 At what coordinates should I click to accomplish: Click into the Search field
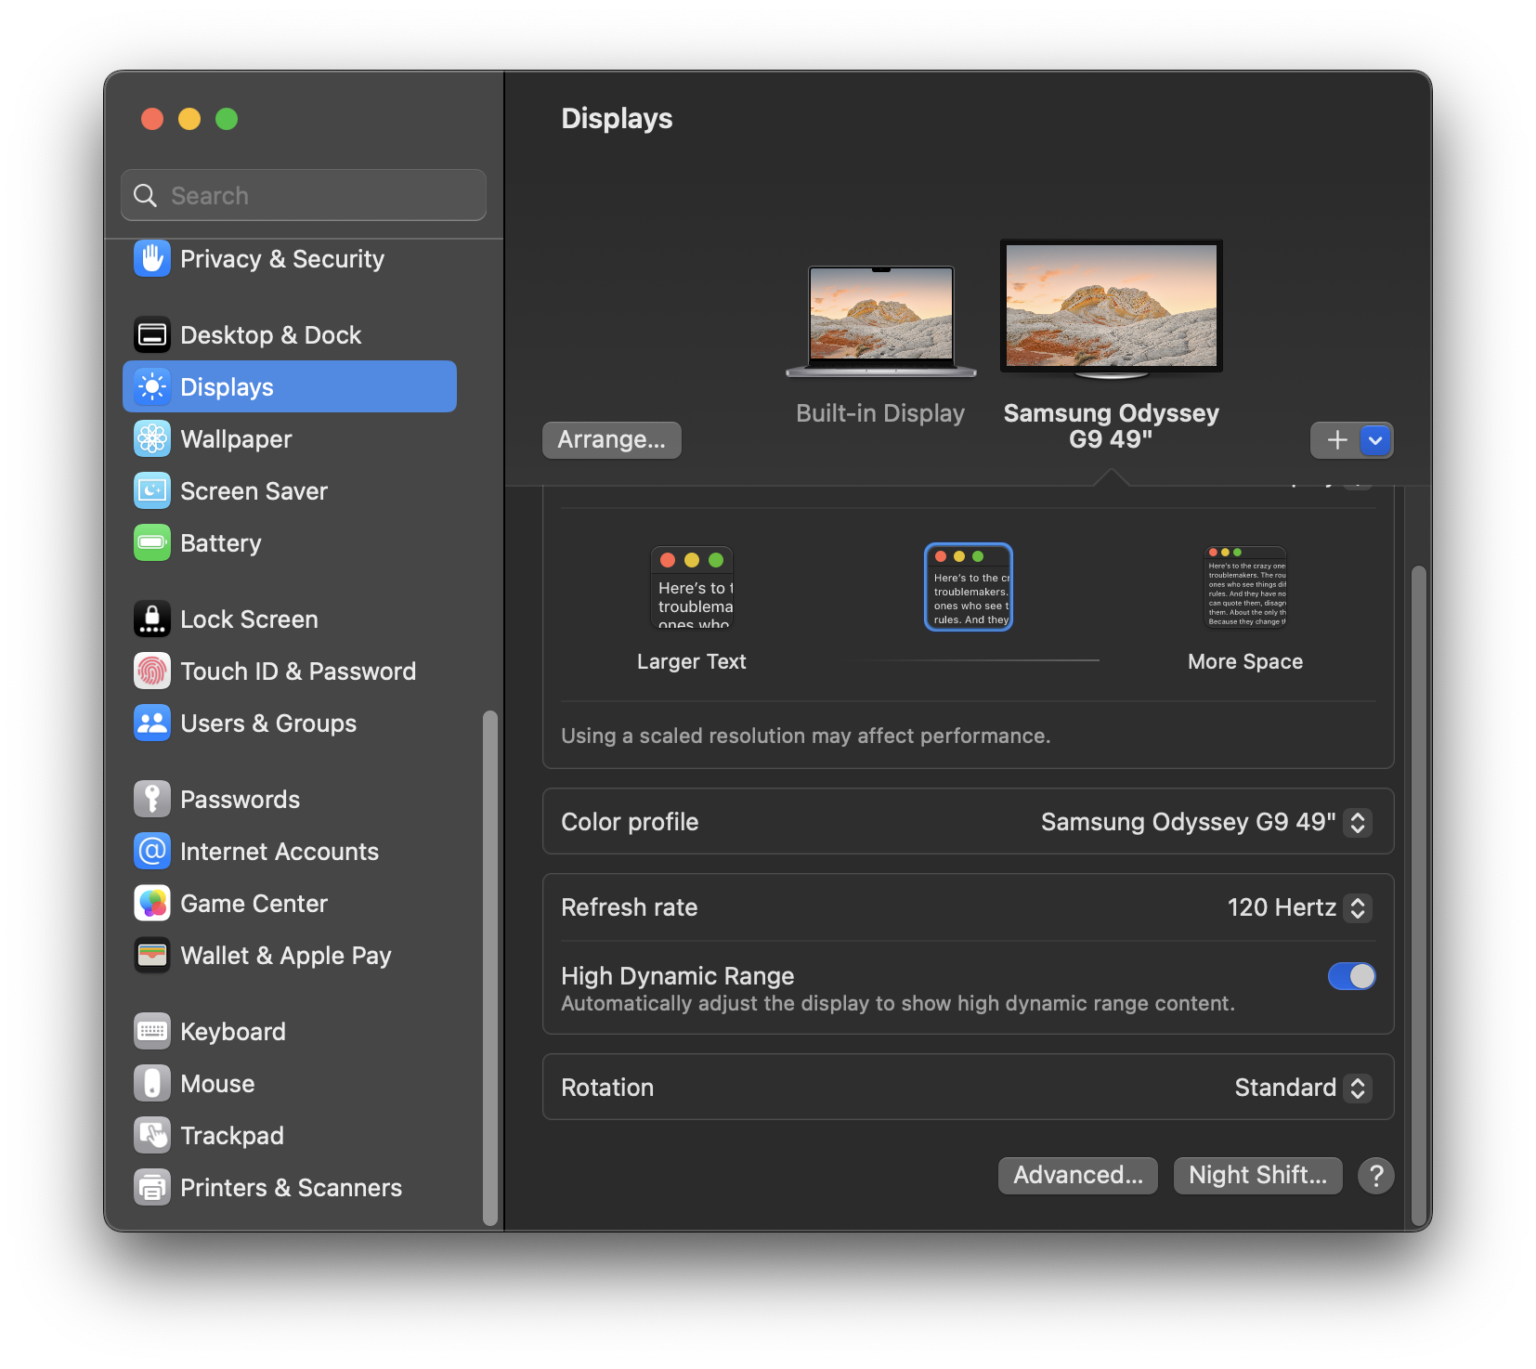304,195
